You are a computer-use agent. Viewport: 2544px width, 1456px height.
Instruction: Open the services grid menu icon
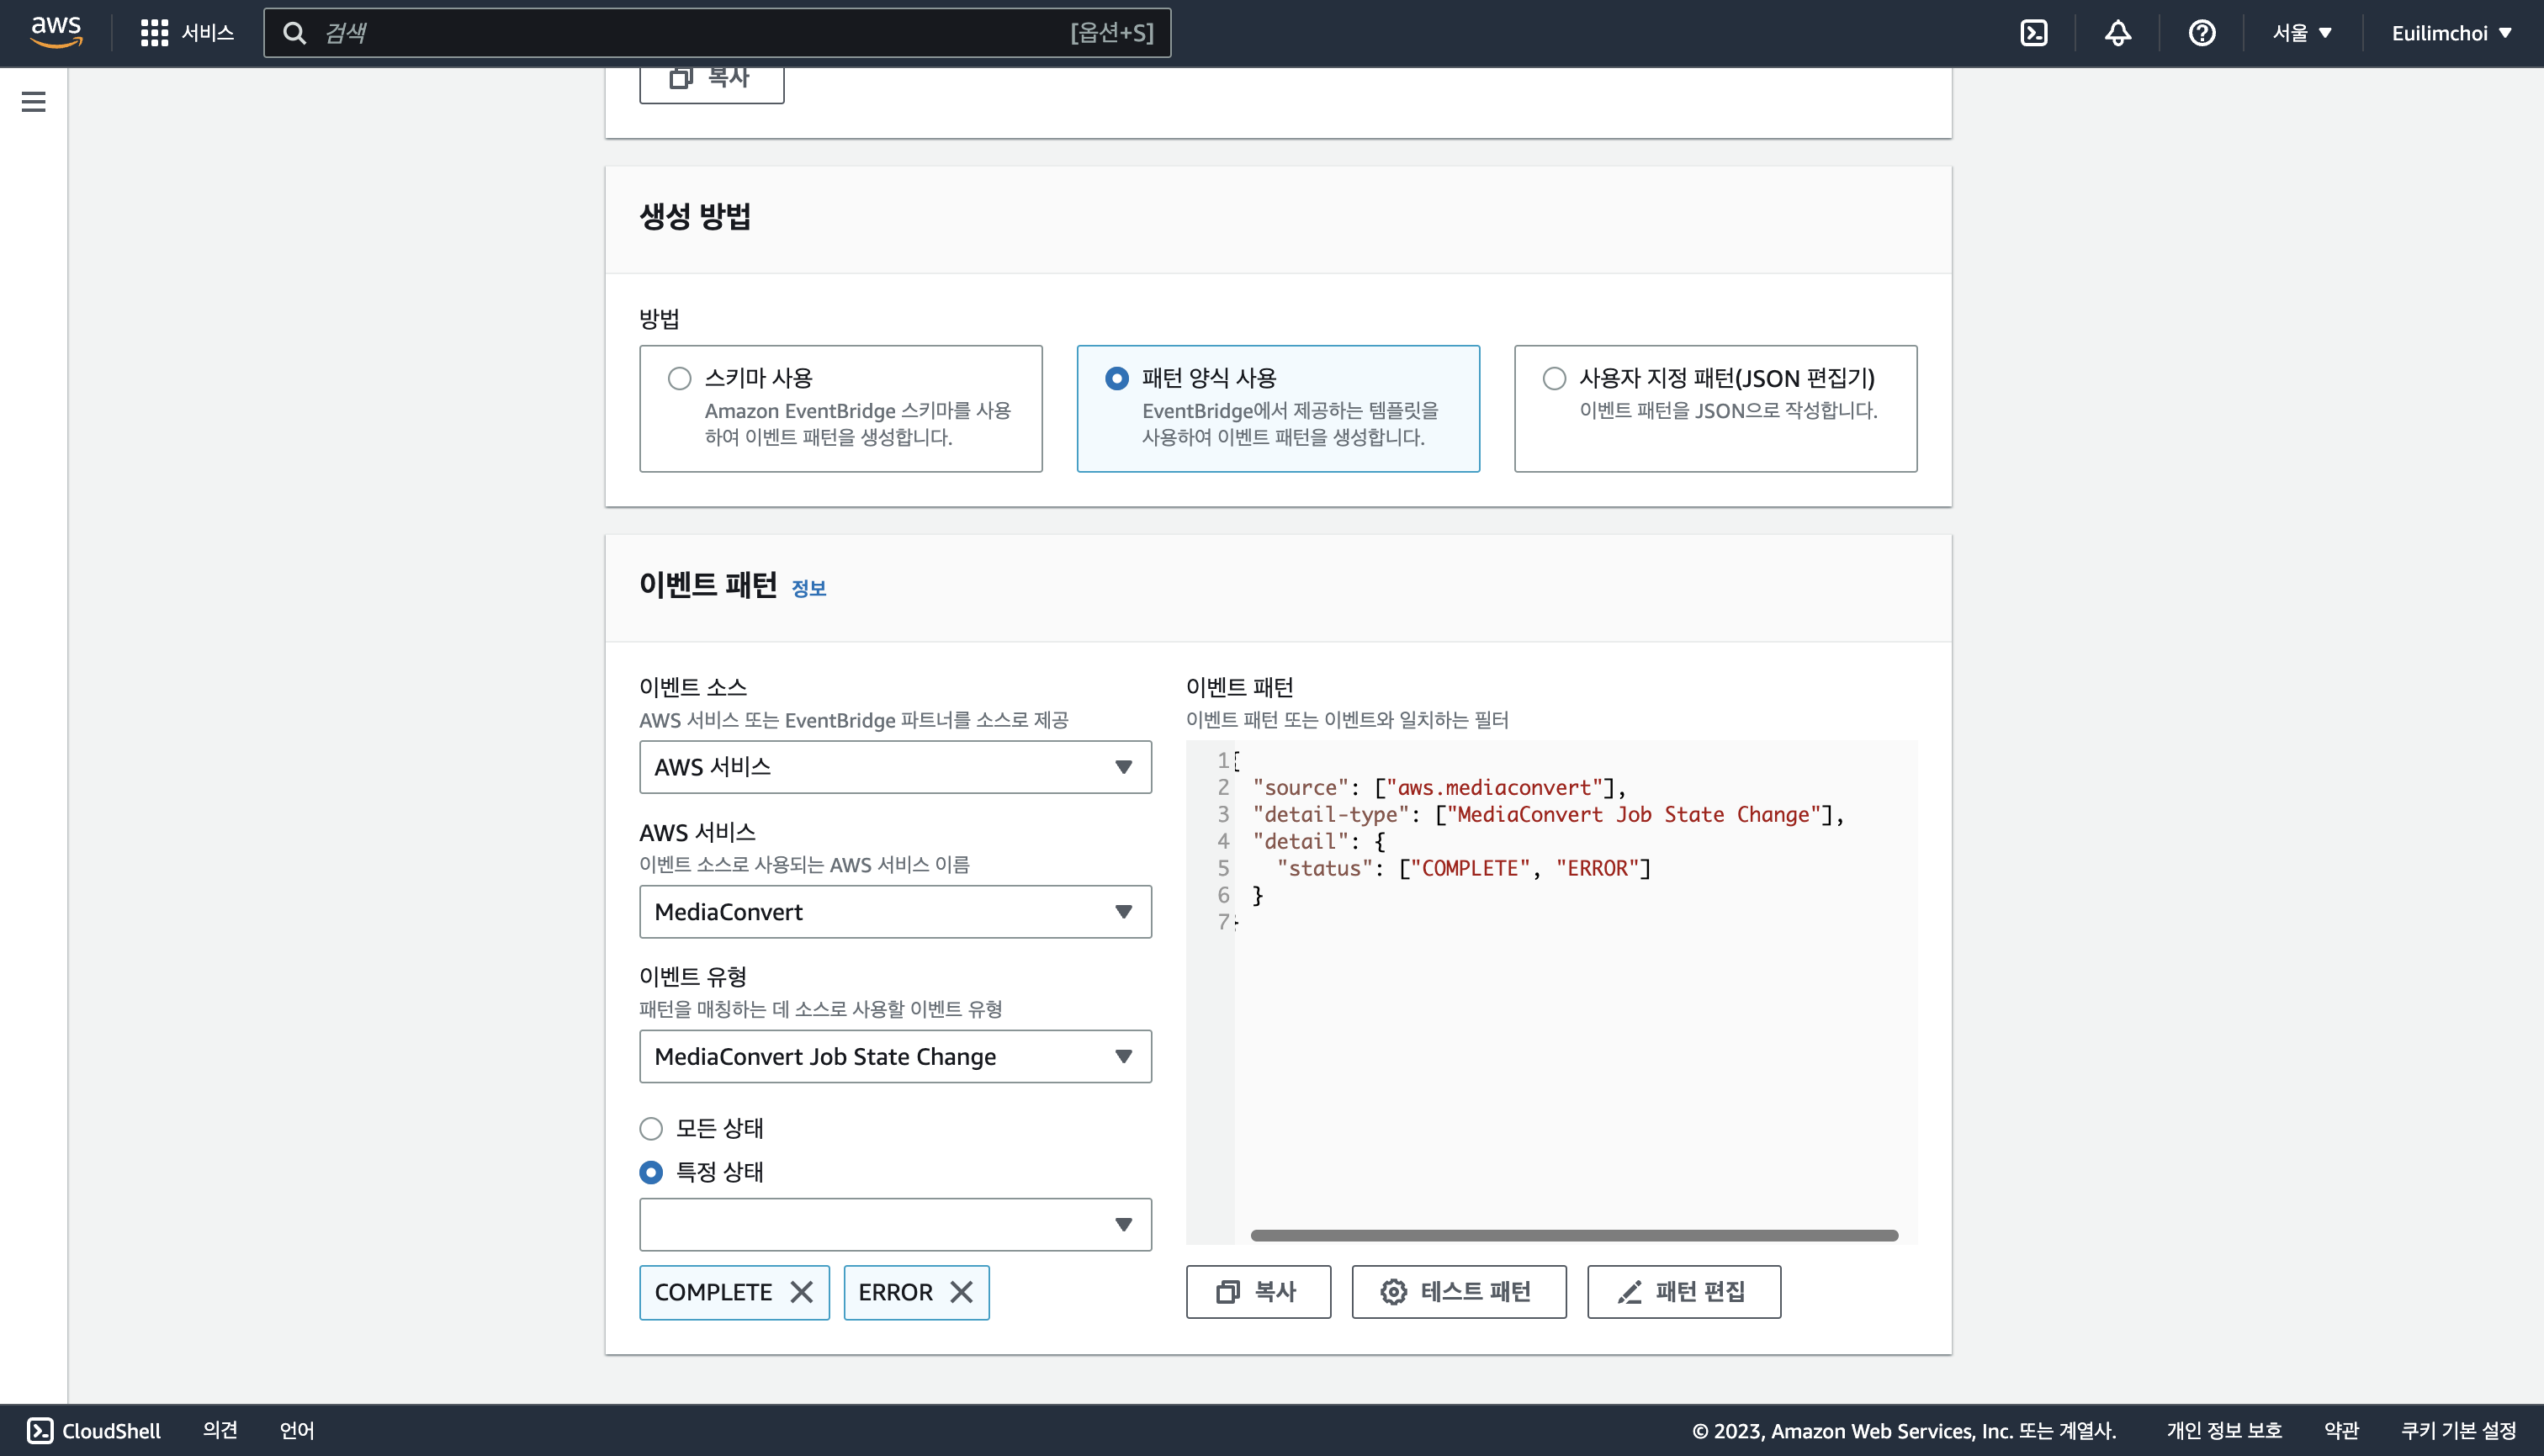pyautogui.click(x=154, y=33)
